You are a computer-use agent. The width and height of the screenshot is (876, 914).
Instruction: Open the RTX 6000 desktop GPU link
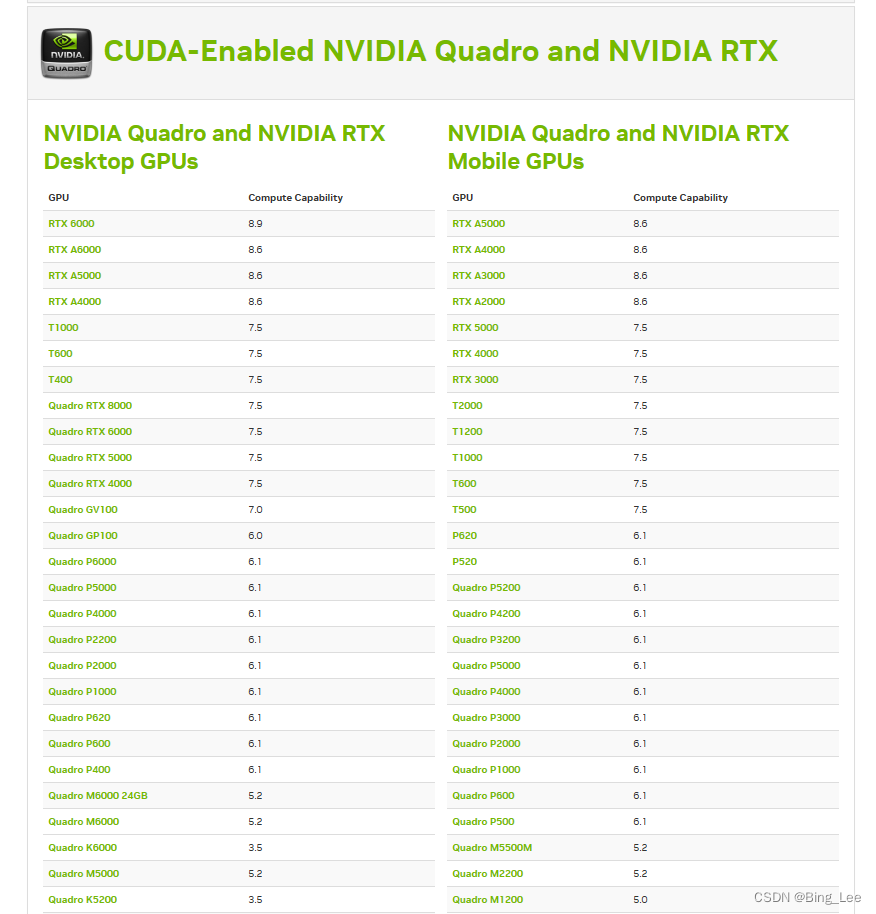71,224
